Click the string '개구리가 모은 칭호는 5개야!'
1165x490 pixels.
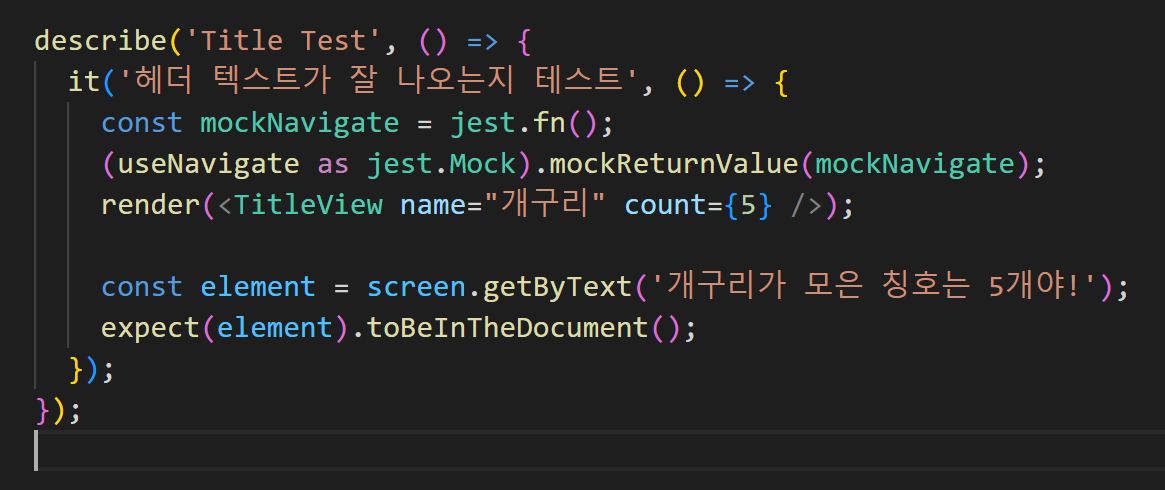874,287
